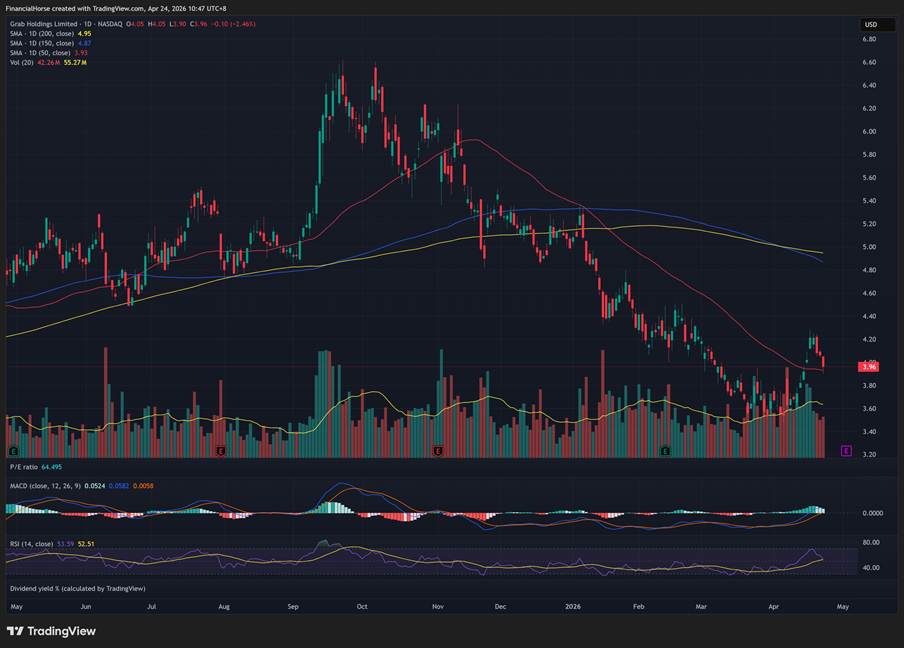Click the TradingView logo at bottom left
Screen dimensions: 904x648
point(51,631)
